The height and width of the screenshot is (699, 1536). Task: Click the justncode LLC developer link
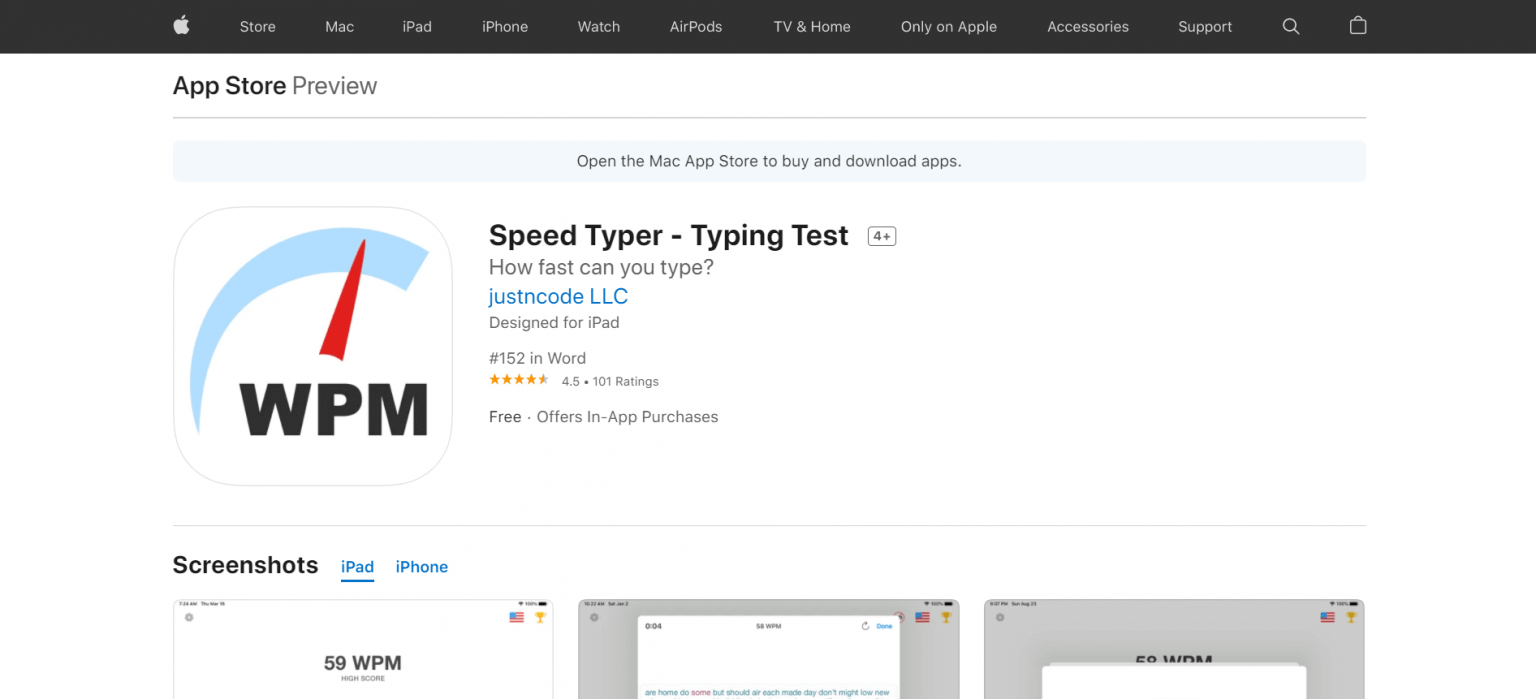[558, 296]
